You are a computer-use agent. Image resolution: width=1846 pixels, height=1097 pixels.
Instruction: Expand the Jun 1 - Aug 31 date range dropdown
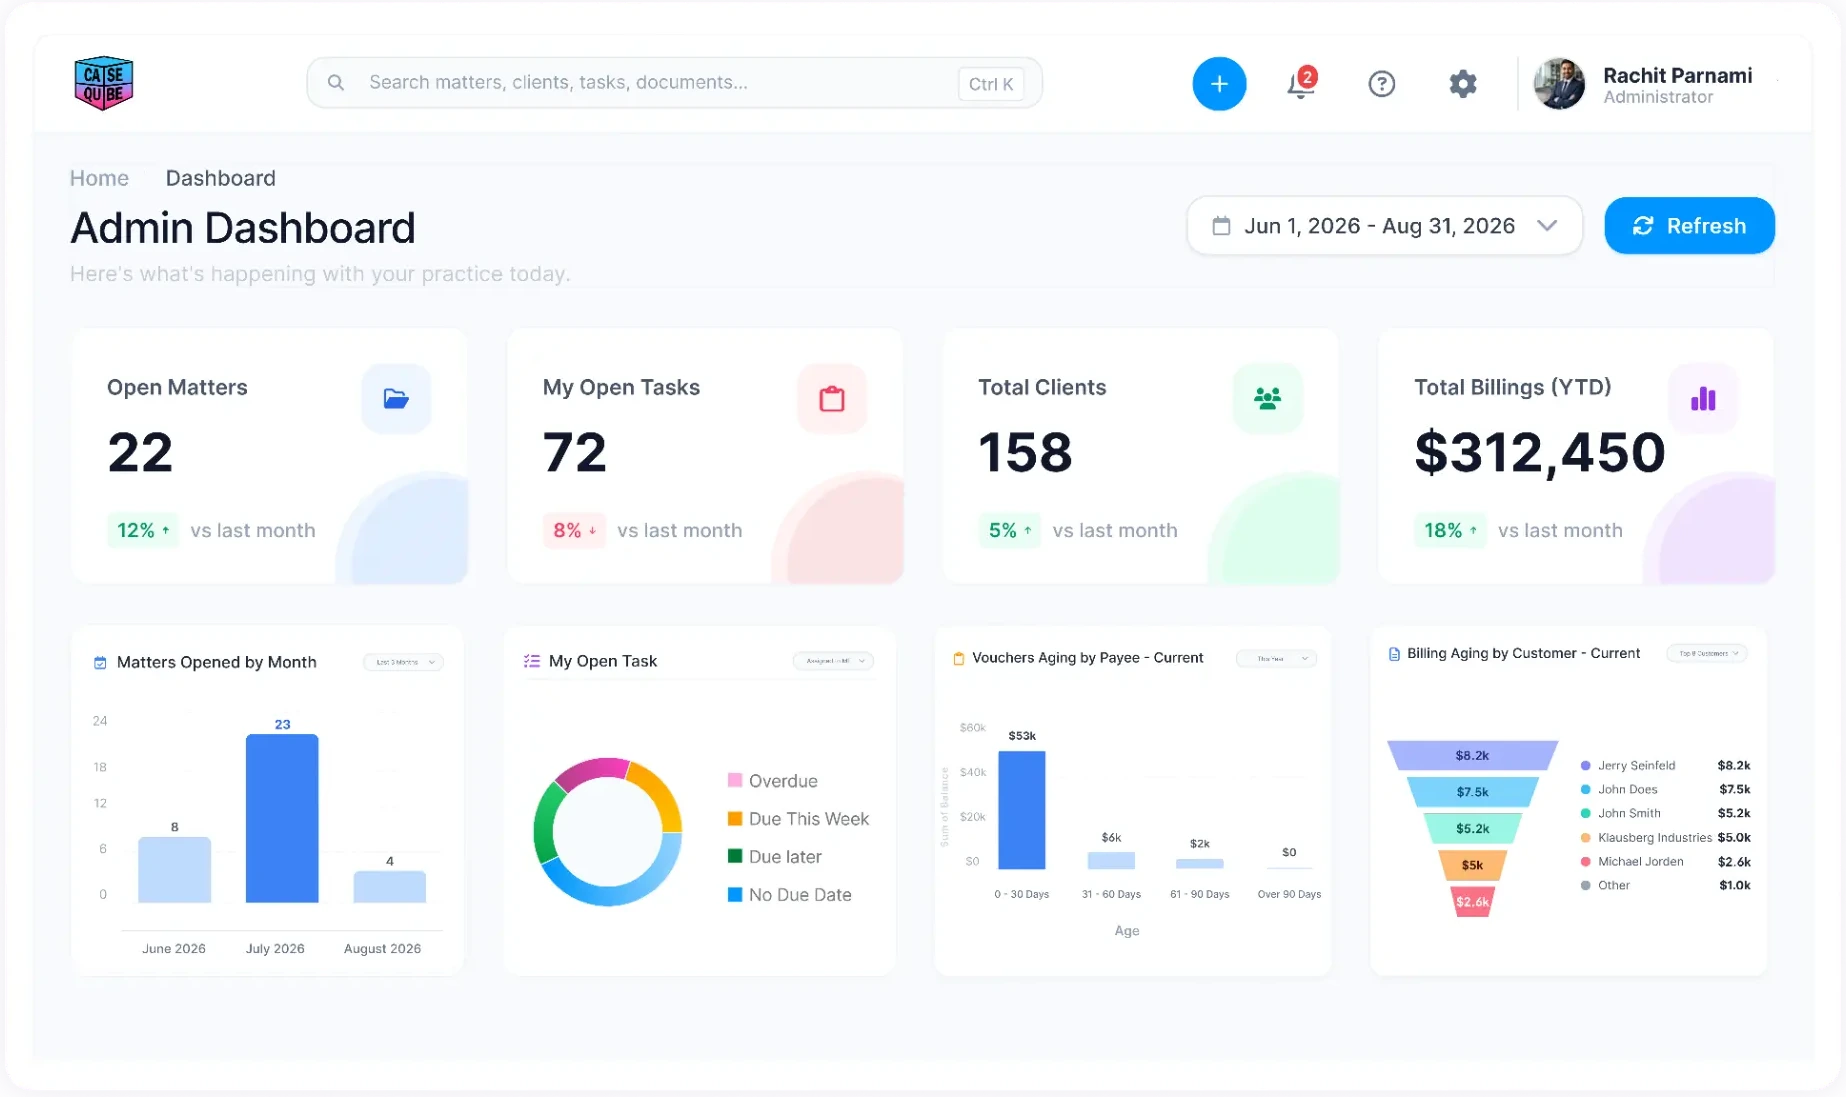[1384, 226]
